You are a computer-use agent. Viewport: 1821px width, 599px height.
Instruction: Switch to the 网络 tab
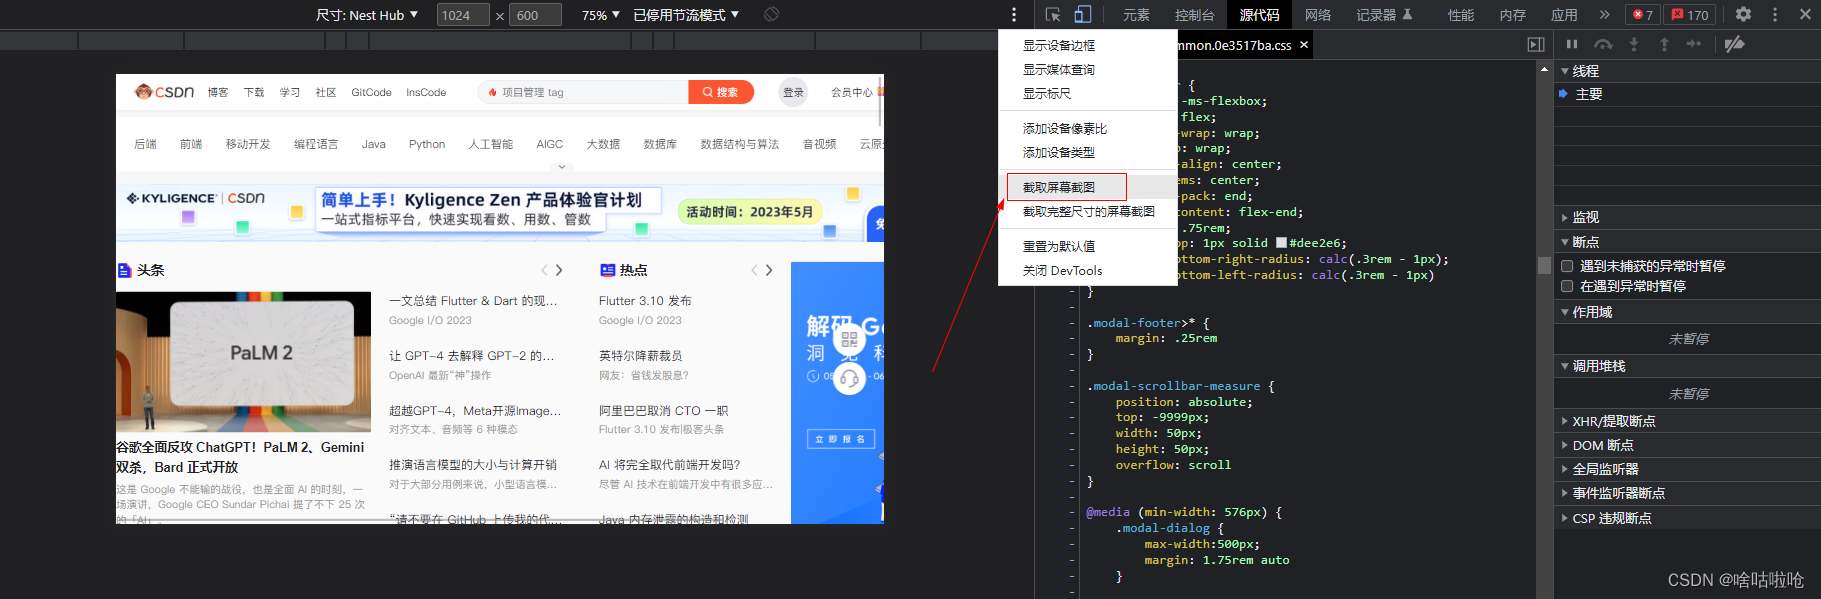pyautogui.click(x=1318, y=15)
